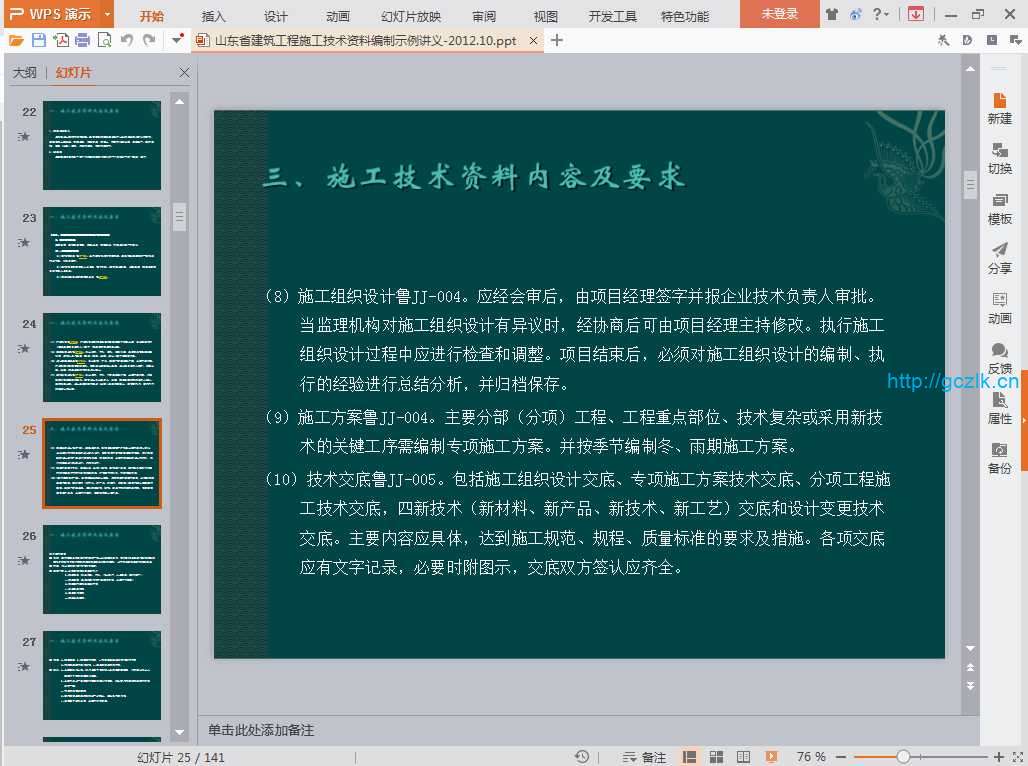Open the 新建 (New) sidebar tool
This screenshot has width=1028, height=766.
point(999,108)
